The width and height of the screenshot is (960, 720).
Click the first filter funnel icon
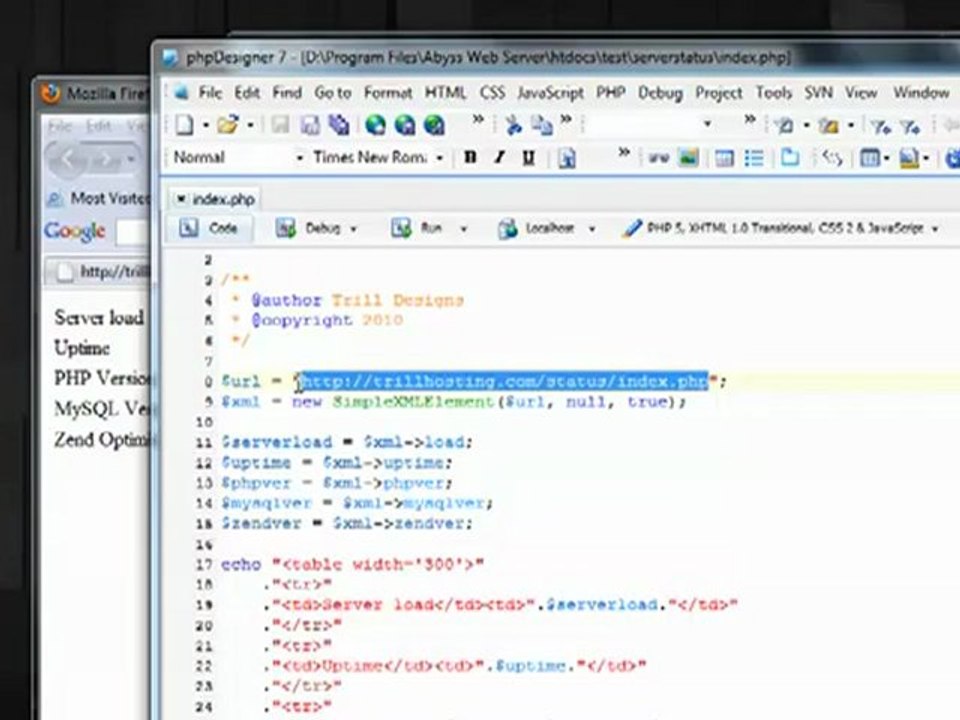(881, 126)
